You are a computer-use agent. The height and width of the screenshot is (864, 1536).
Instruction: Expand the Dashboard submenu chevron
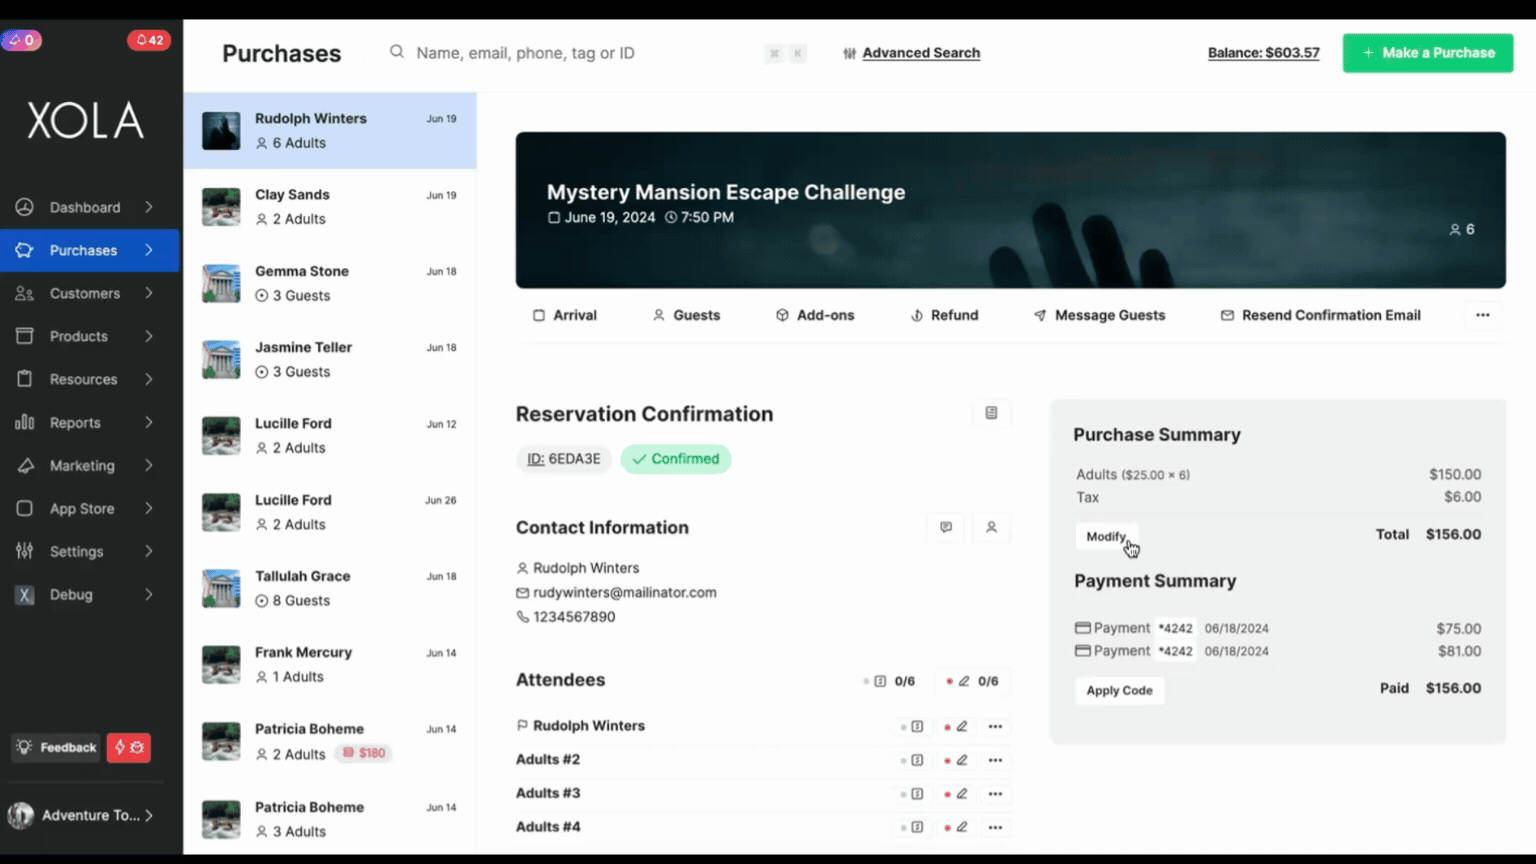pyautogui.click(x=149, y=207)
